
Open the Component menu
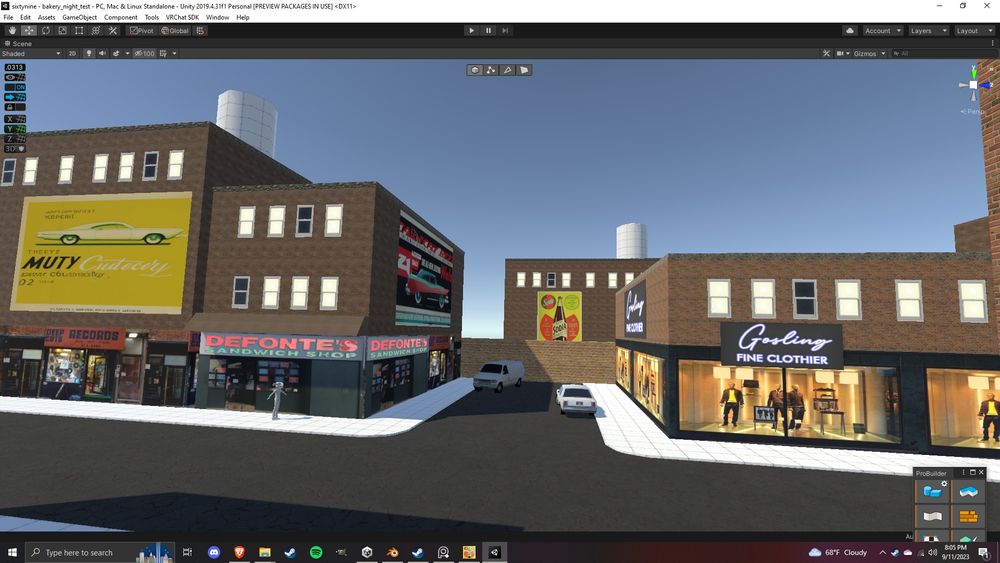point(121,17)
